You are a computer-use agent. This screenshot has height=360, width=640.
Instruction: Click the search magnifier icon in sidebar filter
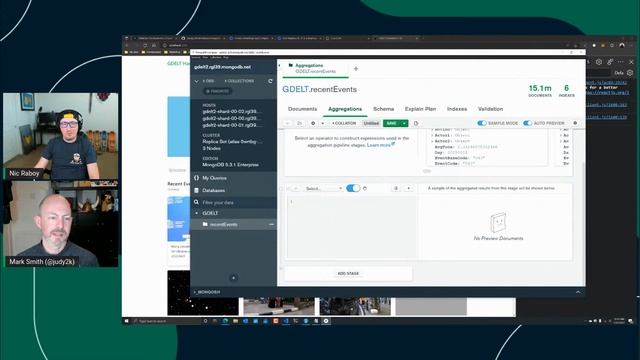coord(196,202)
